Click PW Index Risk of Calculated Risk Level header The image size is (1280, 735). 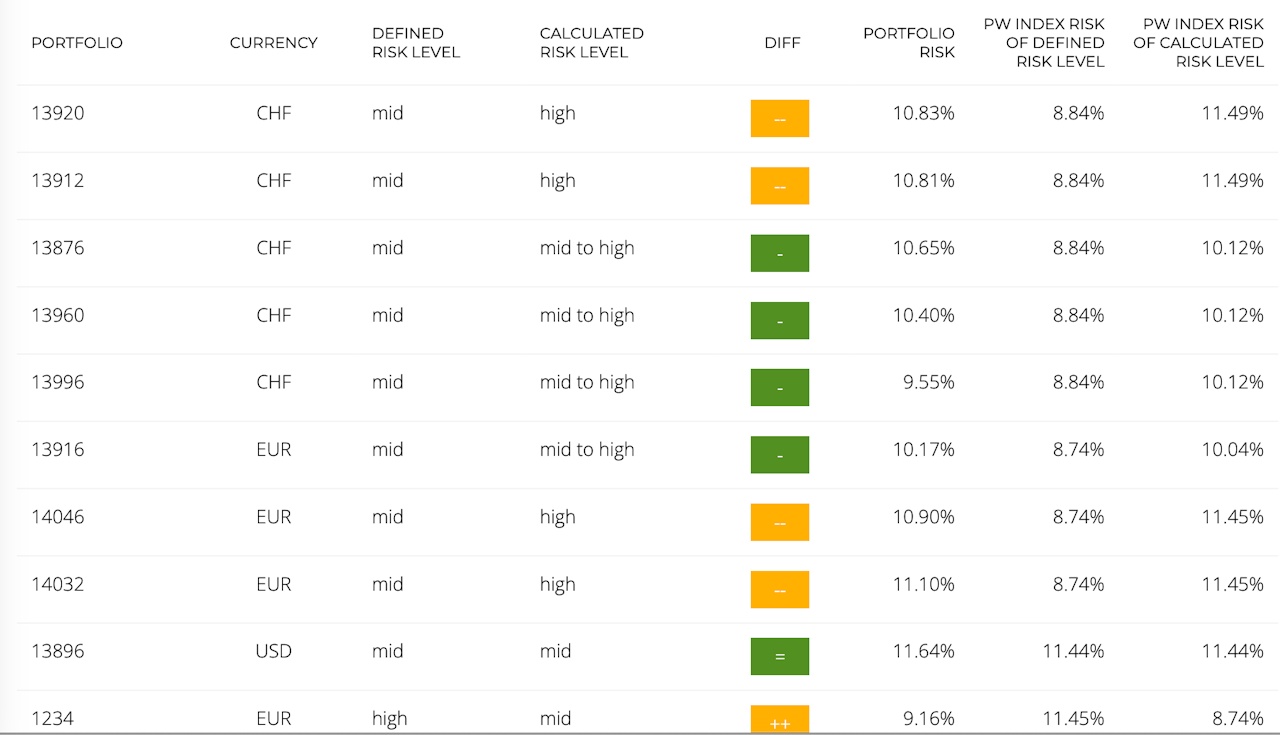pyautogui.click(x=1198, y=43)
